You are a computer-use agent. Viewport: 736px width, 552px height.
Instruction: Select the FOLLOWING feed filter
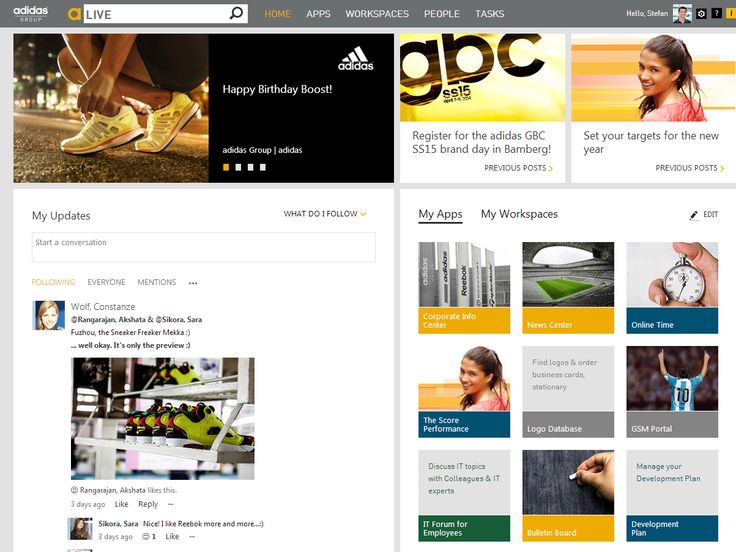tap(53, 282)
